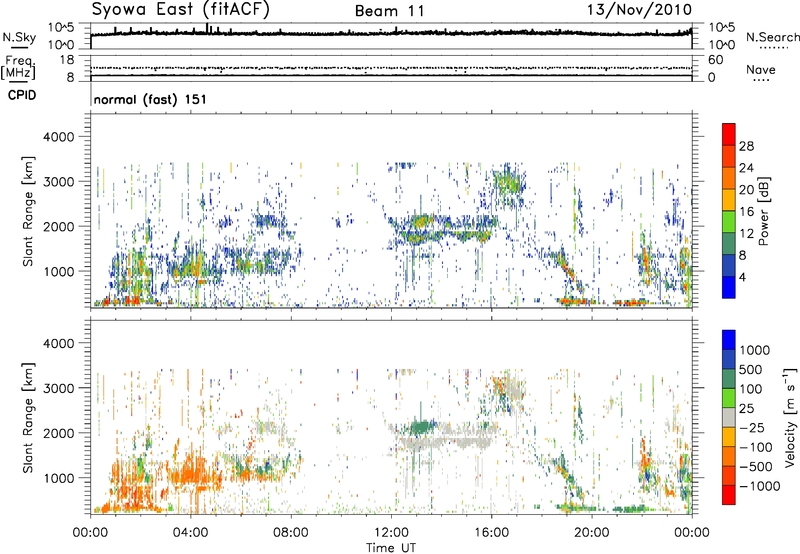Click the blue top segment of Velocity colorbar

tap(729, 340)
